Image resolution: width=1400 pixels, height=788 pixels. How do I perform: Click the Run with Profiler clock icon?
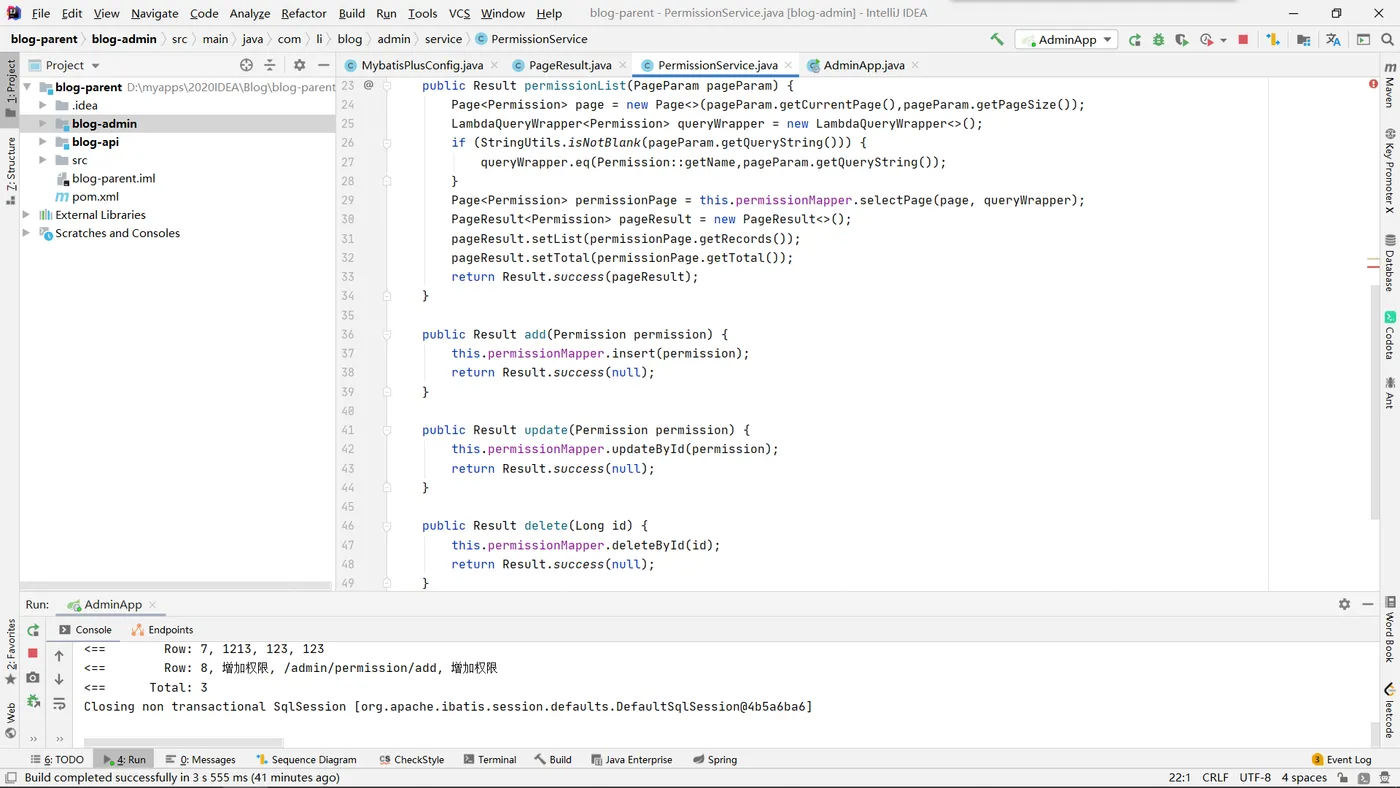coord(1206,40)
